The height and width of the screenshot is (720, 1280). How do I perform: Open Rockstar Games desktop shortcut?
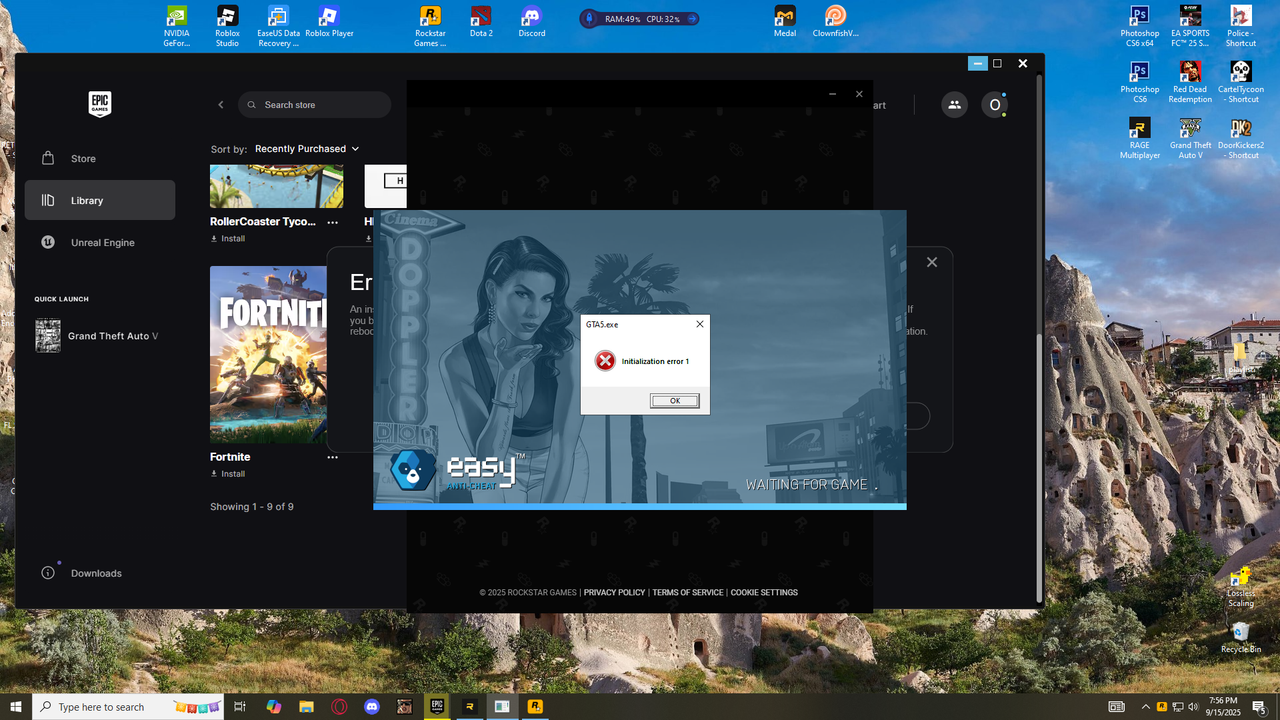430,26
